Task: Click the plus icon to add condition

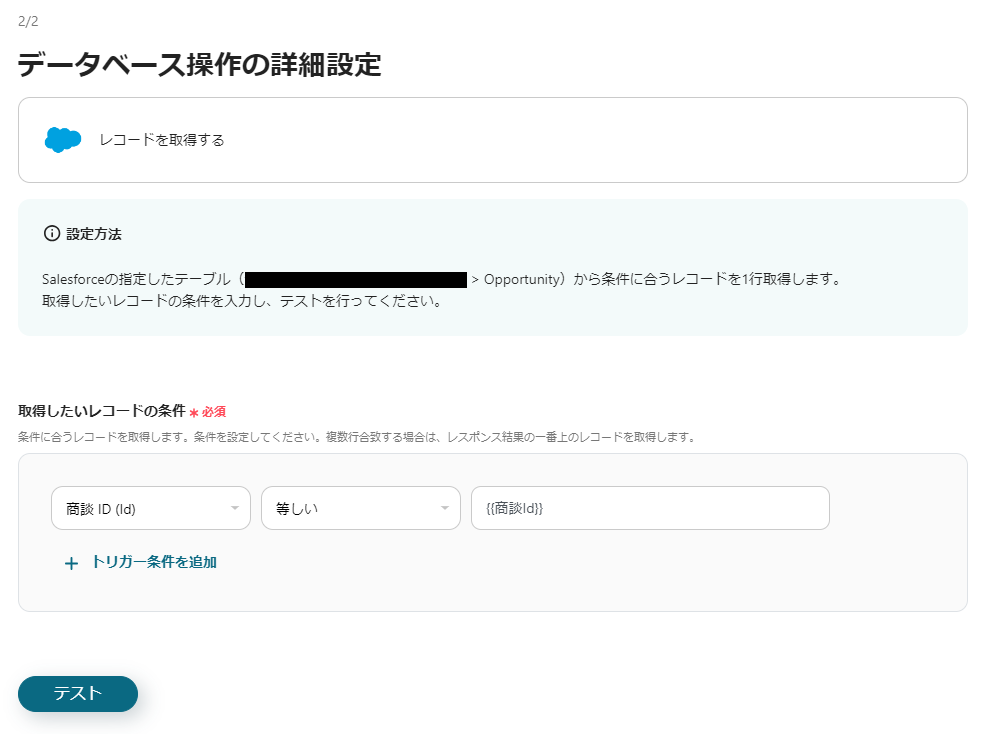Action: pyautogui.click(x=70, y=563)
